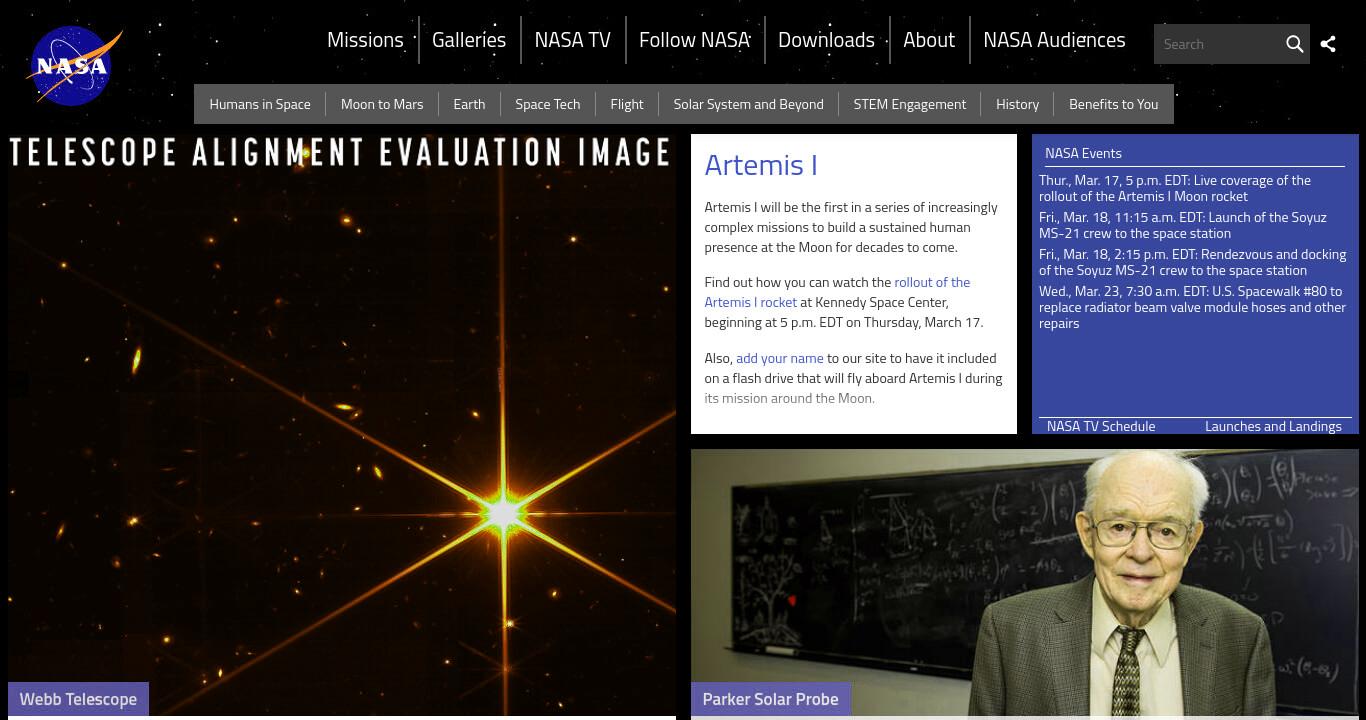Select Solar System and Beyond topic
1366x720 pixels.
pyautogui.click(x=748, y=104)
